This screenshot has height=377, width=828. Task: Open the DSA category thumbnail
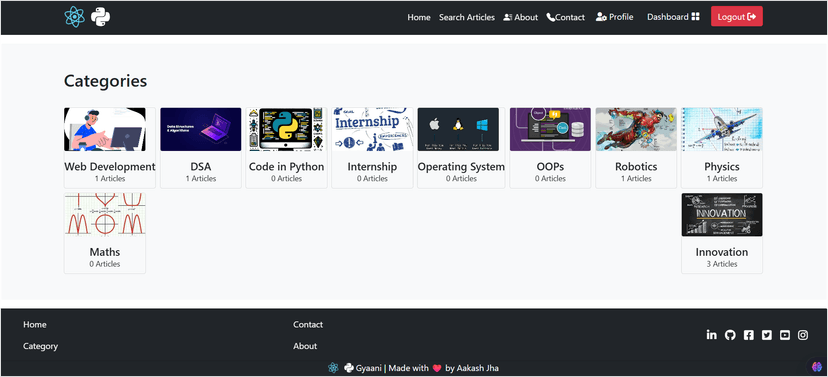[x=201, y=129]
